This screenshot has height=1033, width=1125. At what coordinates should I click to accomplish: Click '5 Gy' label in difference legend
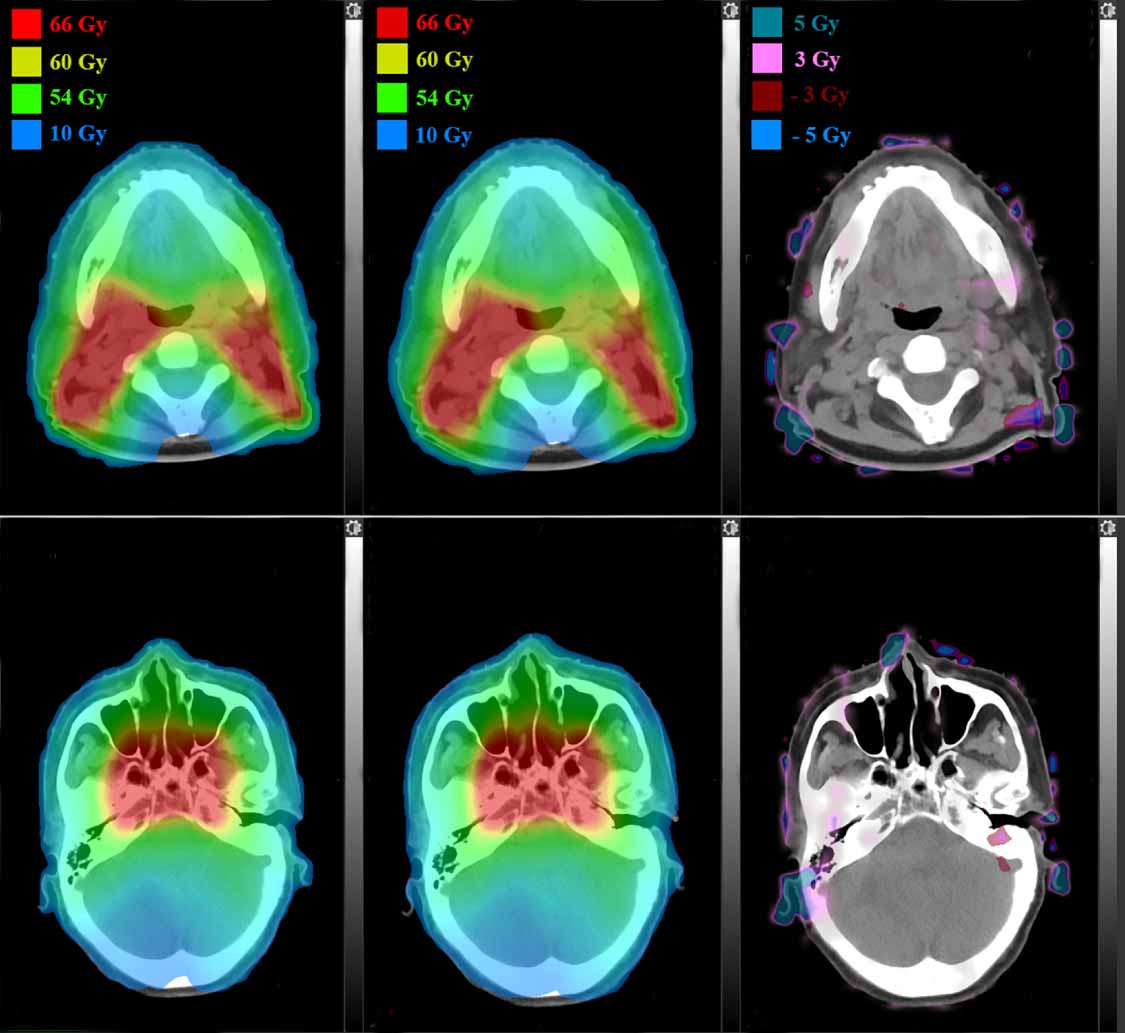click(816, 24)
